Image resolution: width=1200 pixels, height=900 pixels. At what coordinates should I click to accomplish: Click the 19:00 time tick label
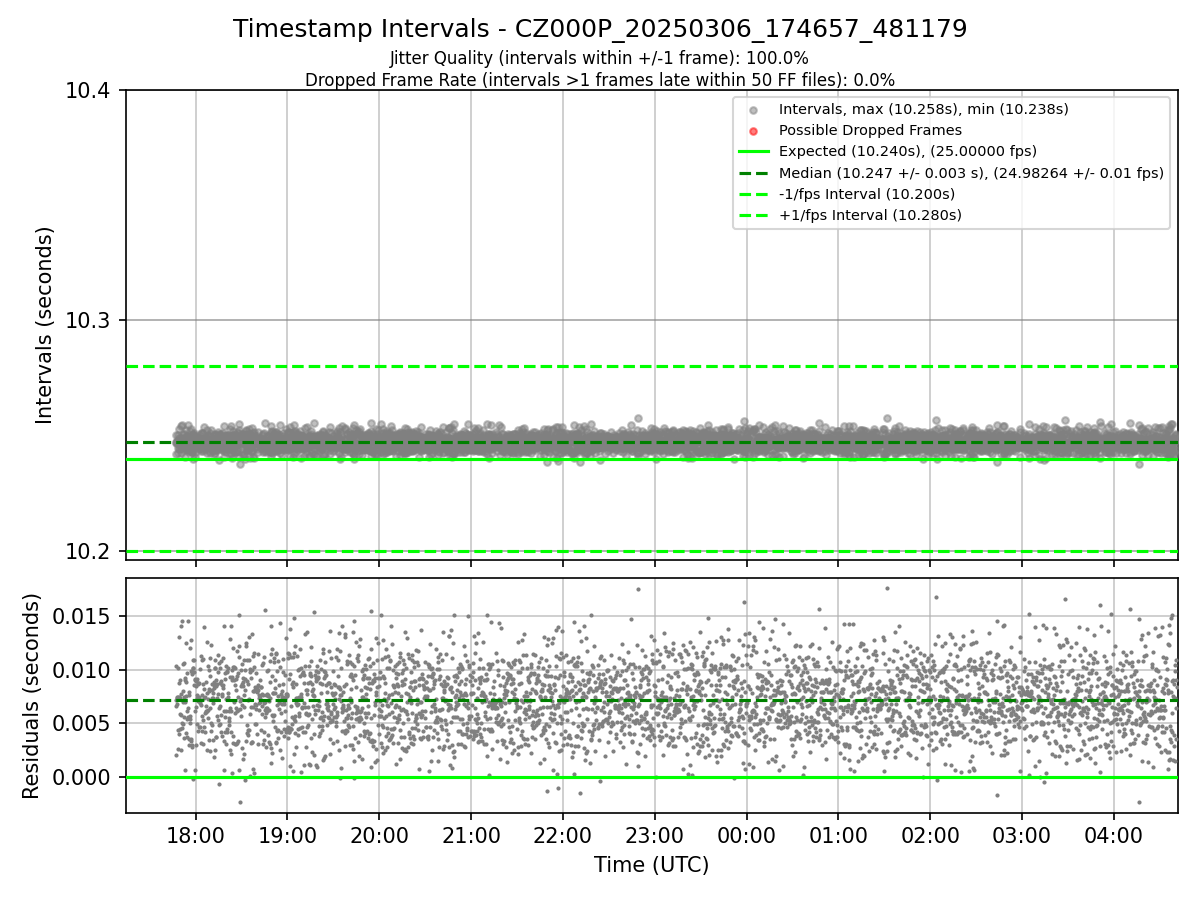pyautogui.click(x=287, y=834)
